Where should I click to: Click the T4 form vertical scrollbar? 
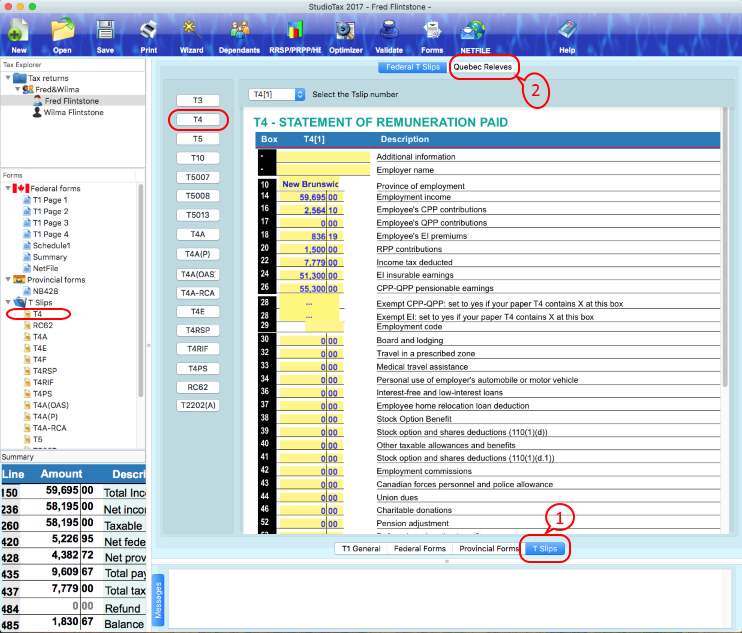724,246
